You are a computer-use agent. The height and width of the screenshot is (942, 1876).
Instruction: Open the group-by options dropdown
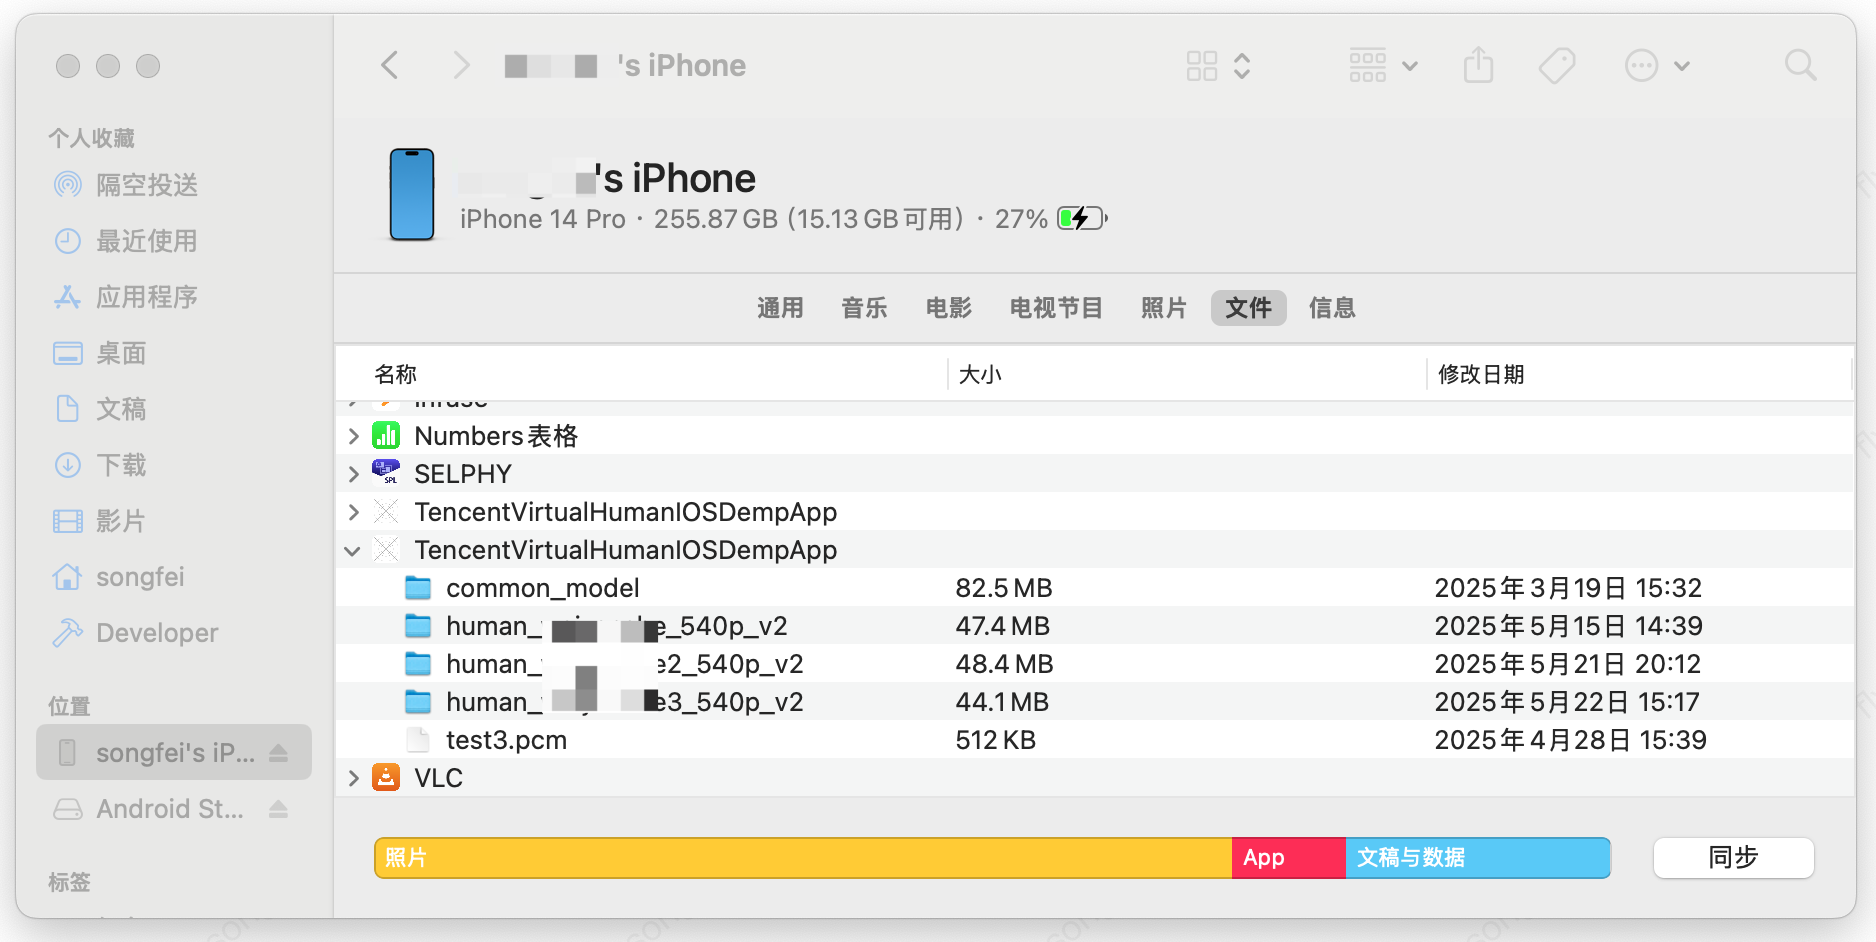(1383, 66)
